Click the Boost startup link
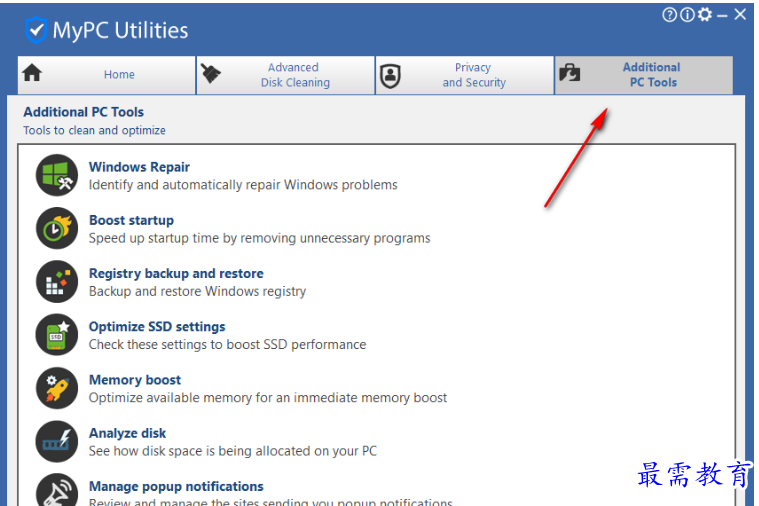Image resolution: width=759 pixels, height=506 pixels. pos(131,220)
